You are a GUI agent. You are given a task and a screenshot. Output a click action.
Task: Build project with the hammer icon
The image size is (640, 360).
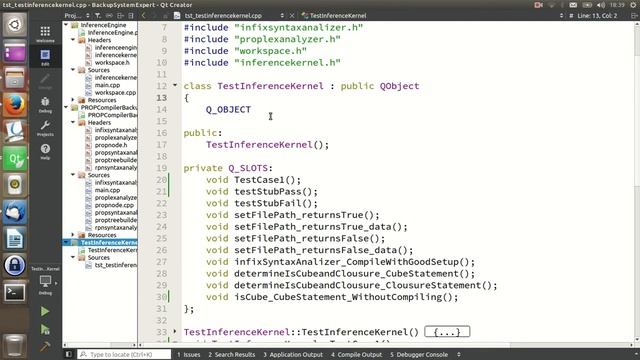pyautogui.click(x=45, y=347)
